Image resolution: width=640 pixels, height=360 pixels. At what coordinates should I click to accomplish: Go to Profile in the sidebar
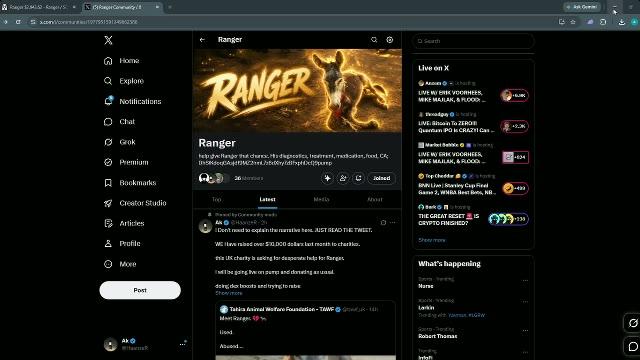pyautogui.click(x=122, y=244)
